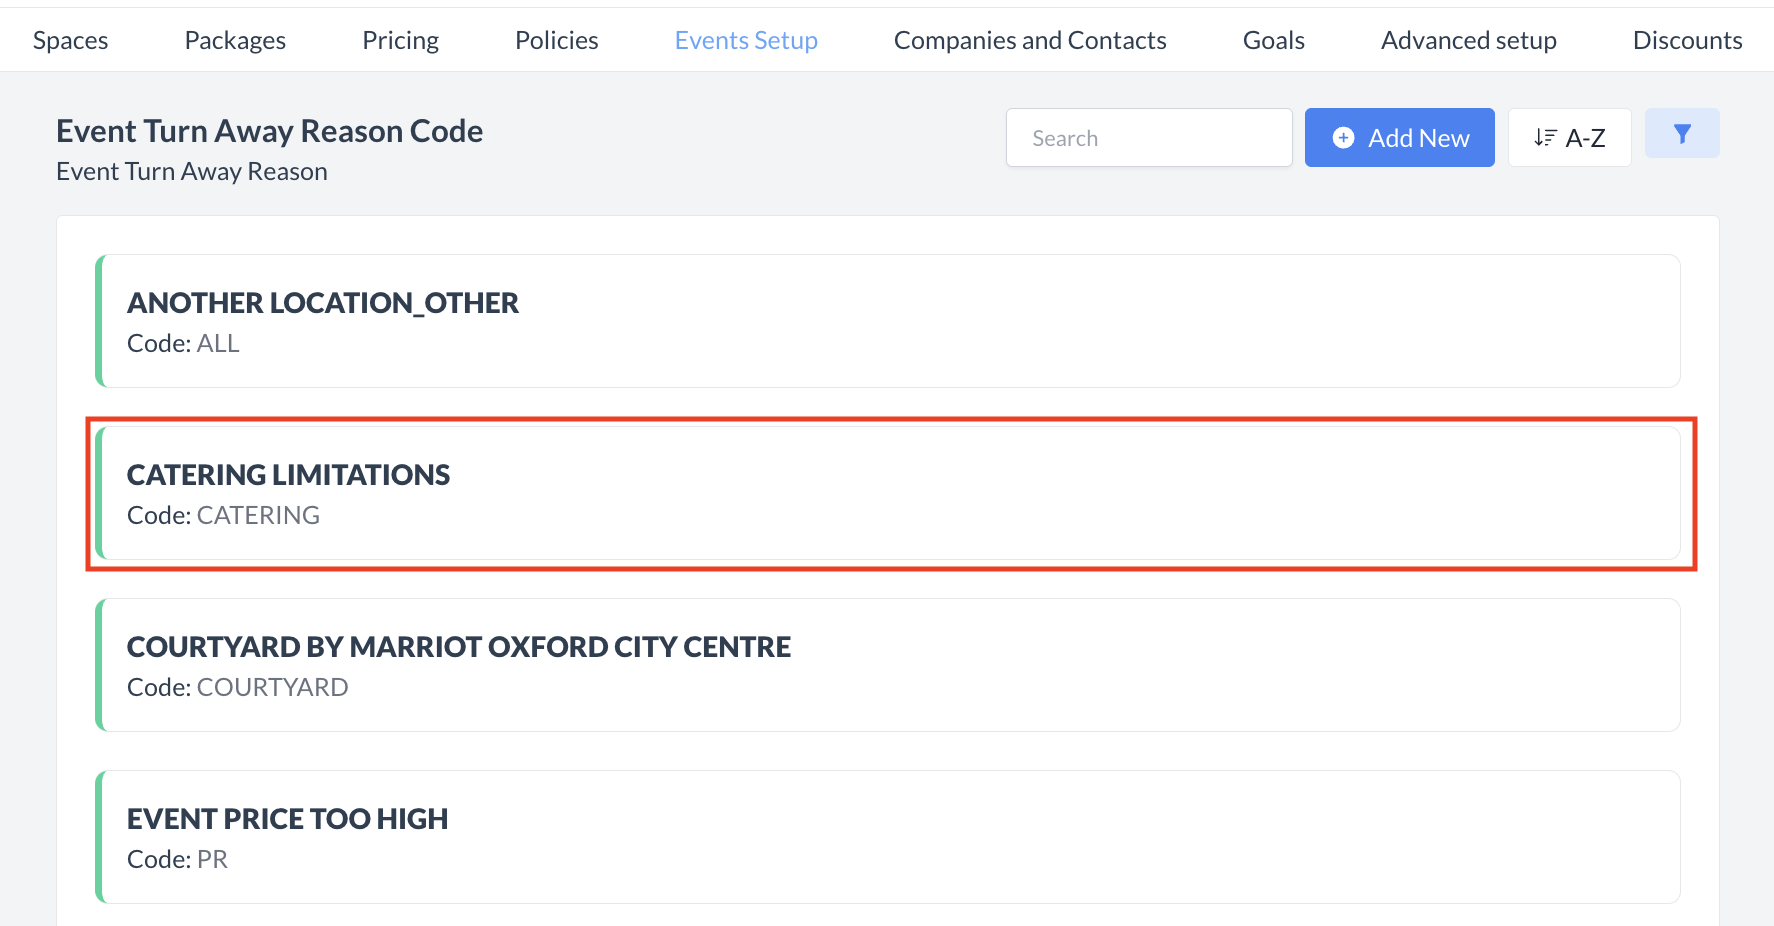Select the Events Setup tab
Viewport: 1774px width, 926px height.
point(746,40)
